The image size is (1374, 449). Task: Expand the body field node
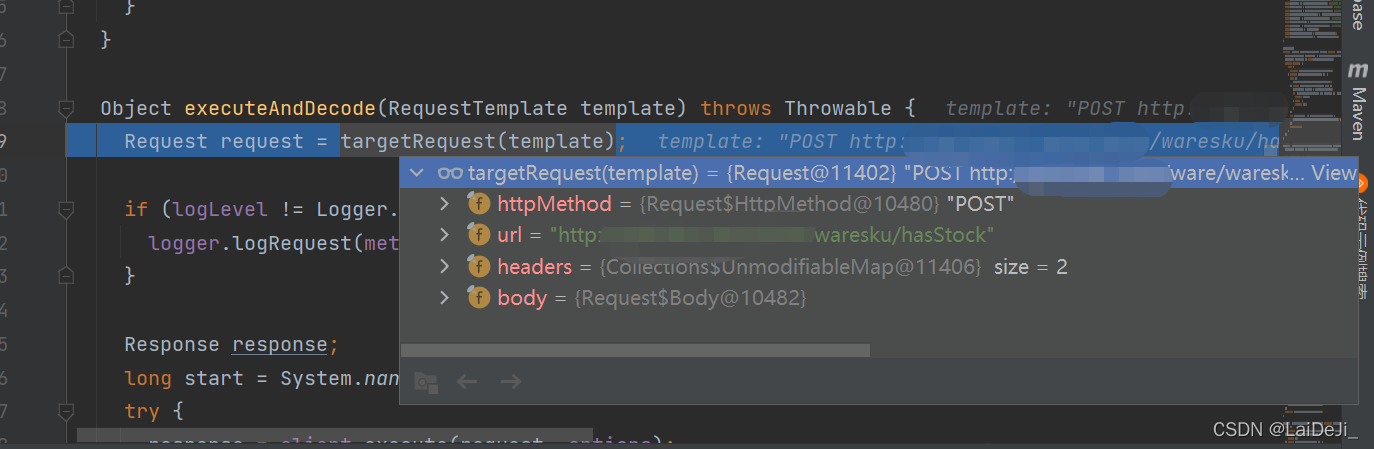(x=446, y=298)
